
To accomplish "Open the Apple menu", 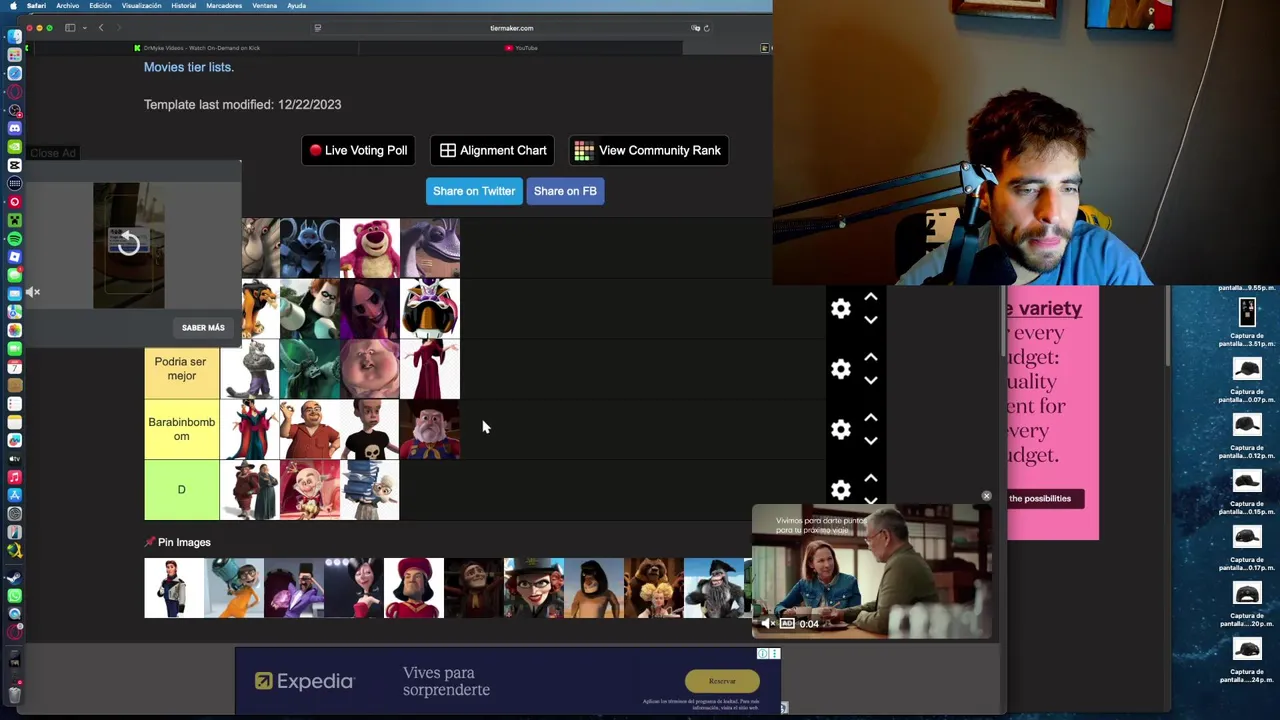I will pyautogui.click(x=13, y=6).
